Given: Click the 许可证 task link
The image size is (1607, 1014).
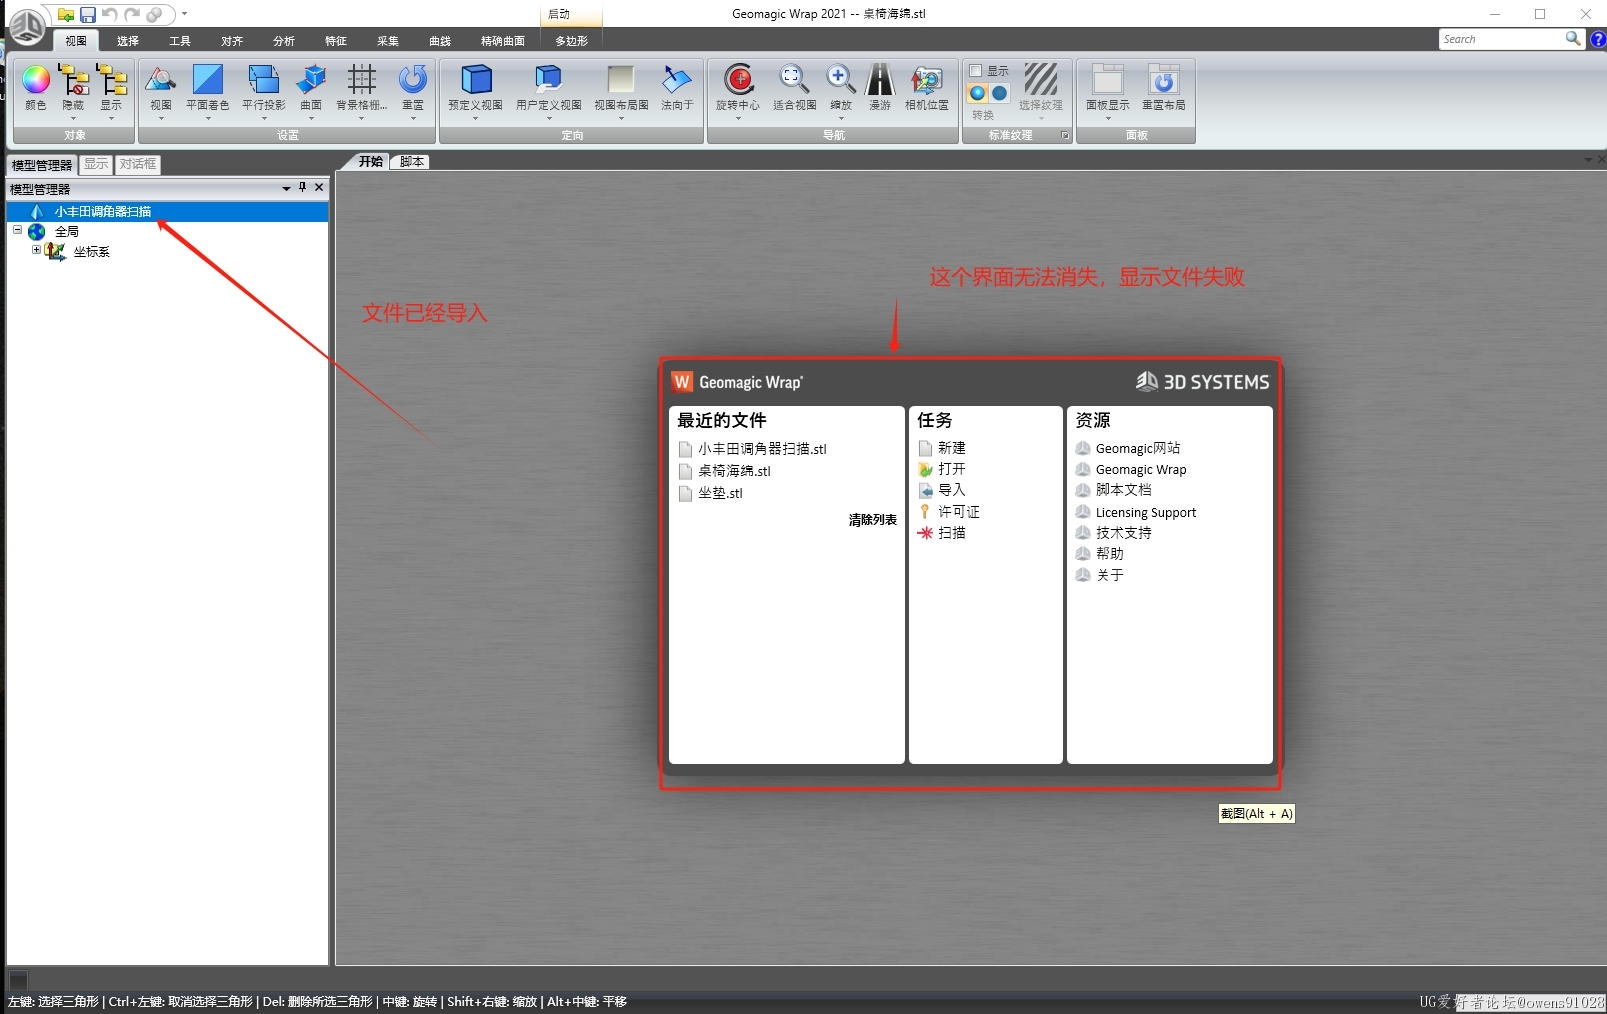Looking at the screenshot, I should (959, 511).
